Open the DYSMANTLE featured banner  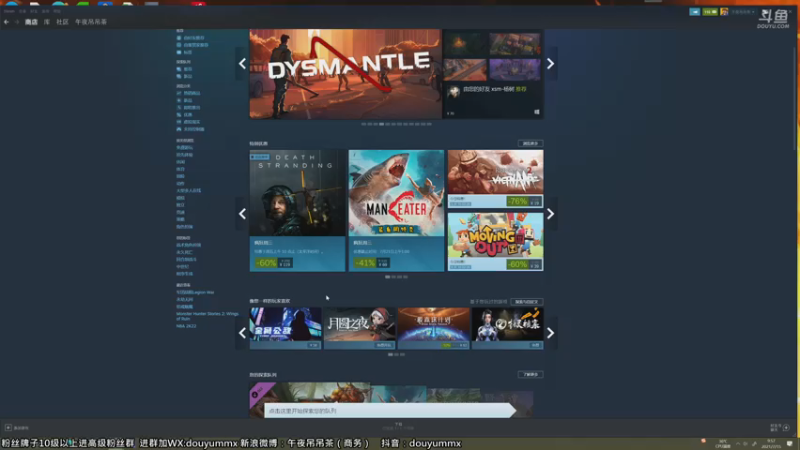pyautogui.click(x=345, y=74)
